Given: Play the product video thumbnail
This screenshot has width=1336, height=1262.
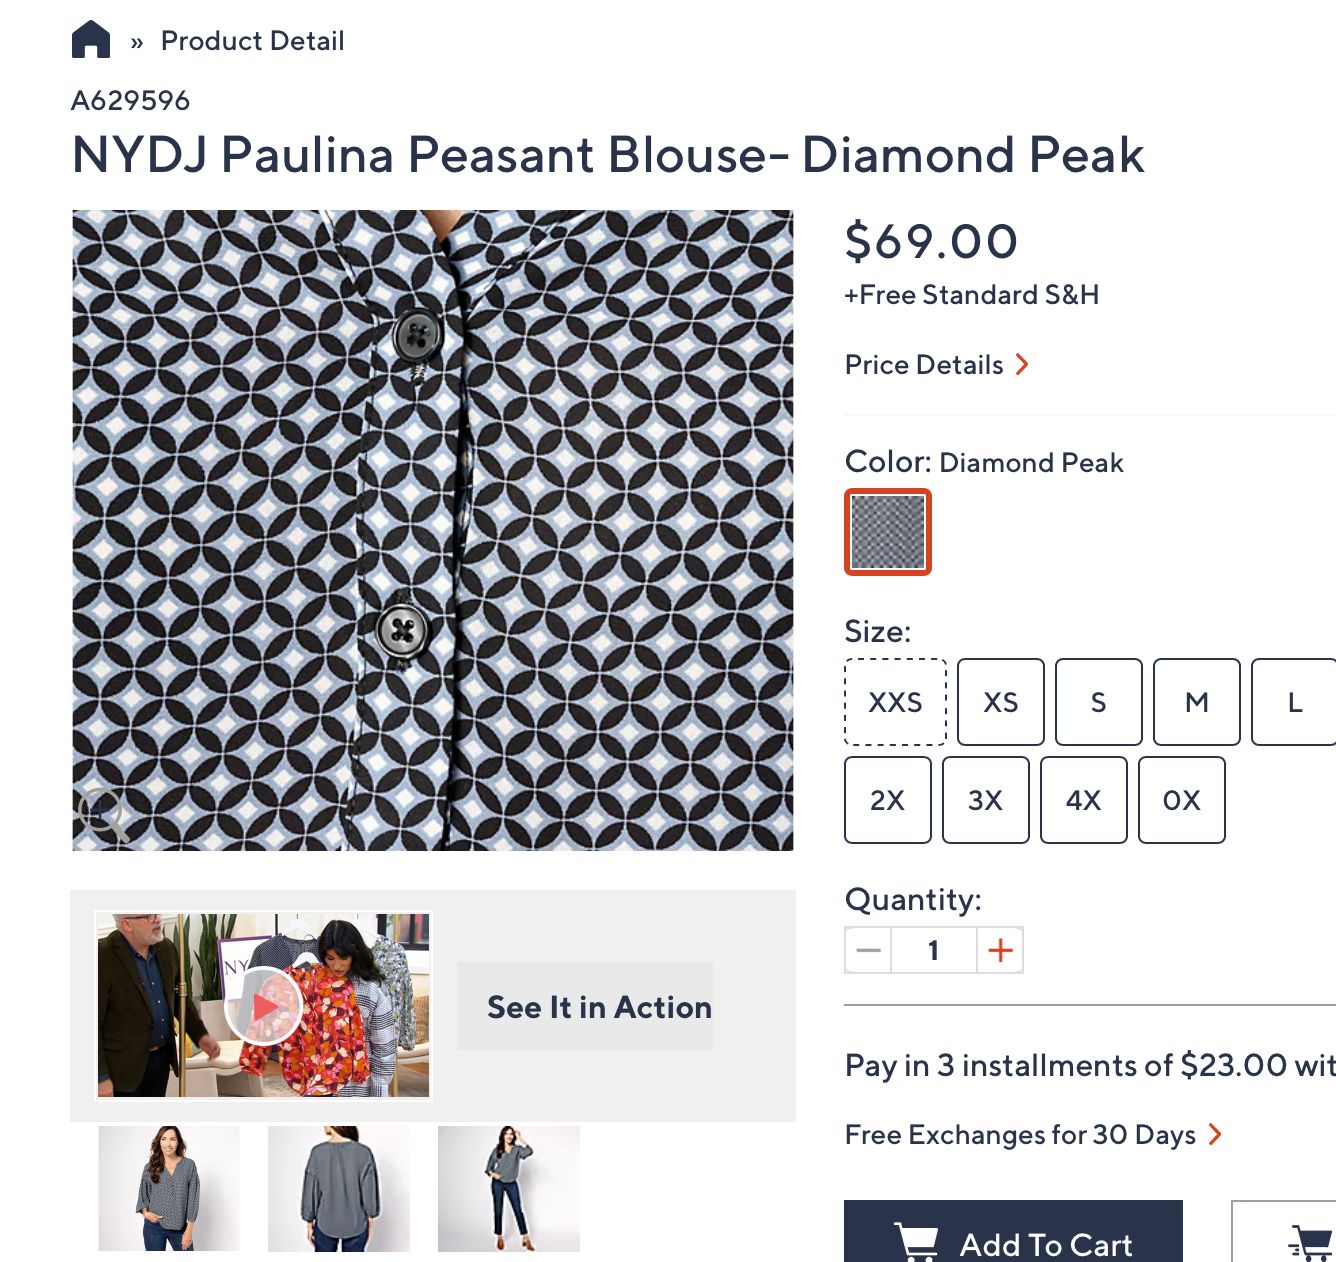Looking at the screenshot, I should [x=264, y=1005].
